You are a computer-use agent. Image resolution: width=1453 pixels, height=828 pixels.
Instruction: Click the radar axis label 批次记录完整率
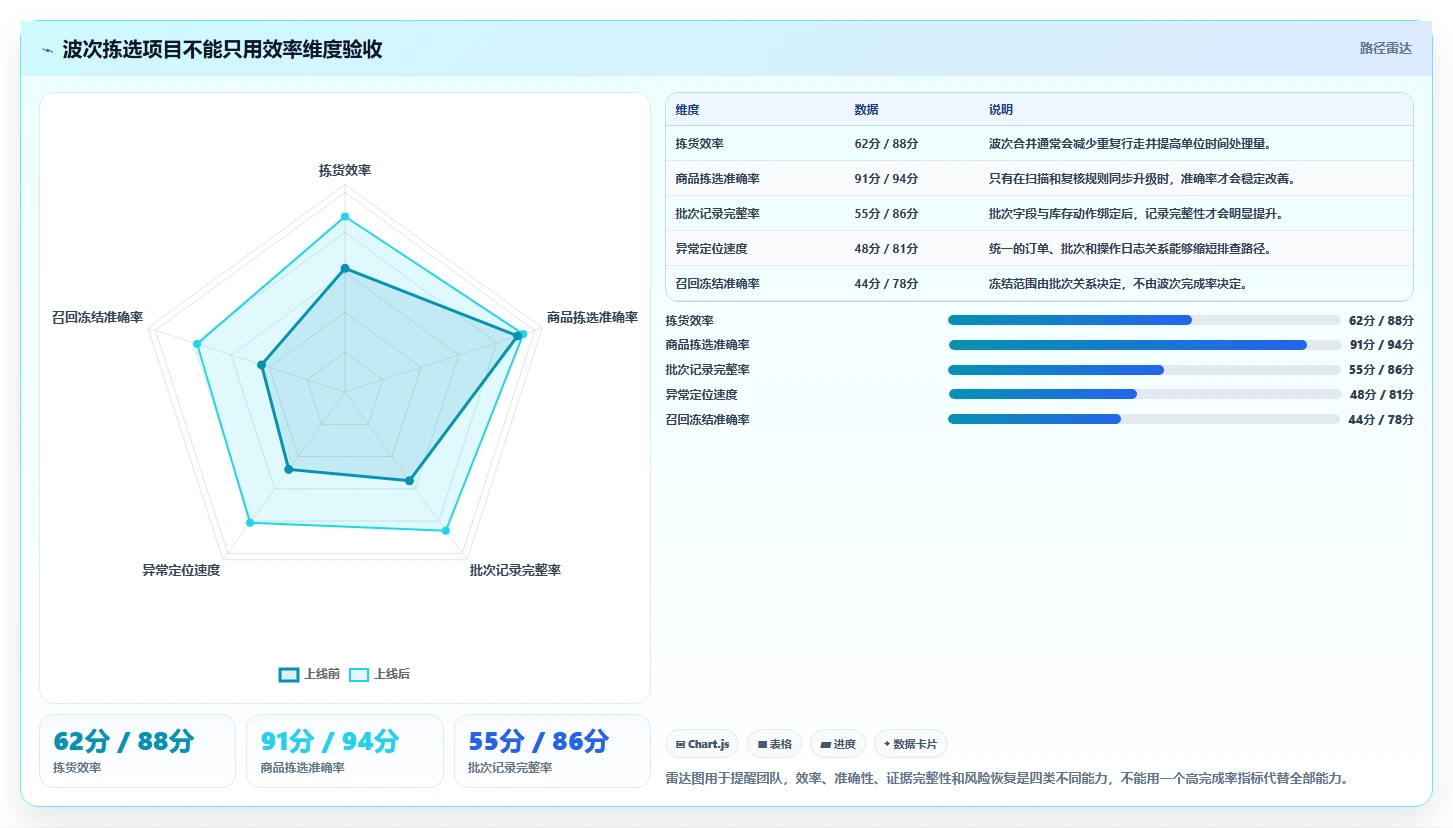tap(515, 570)
